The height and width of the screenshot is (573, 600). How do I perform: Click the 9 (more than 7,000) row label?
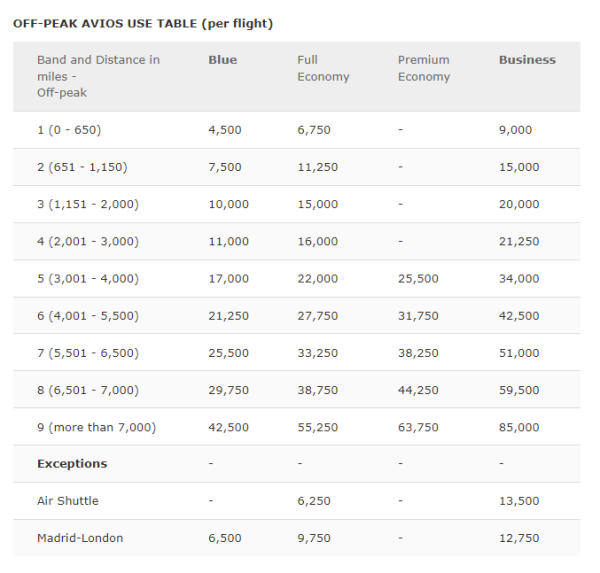pos(96,427)
